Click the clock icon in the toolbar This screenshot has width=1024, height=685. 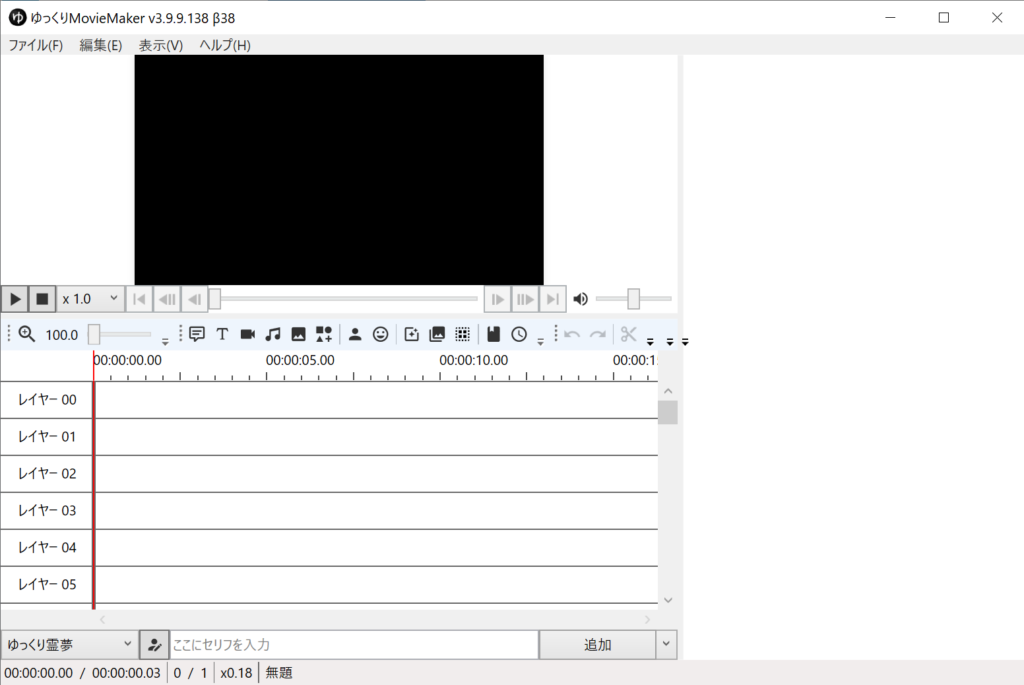(x=519, y=334)
